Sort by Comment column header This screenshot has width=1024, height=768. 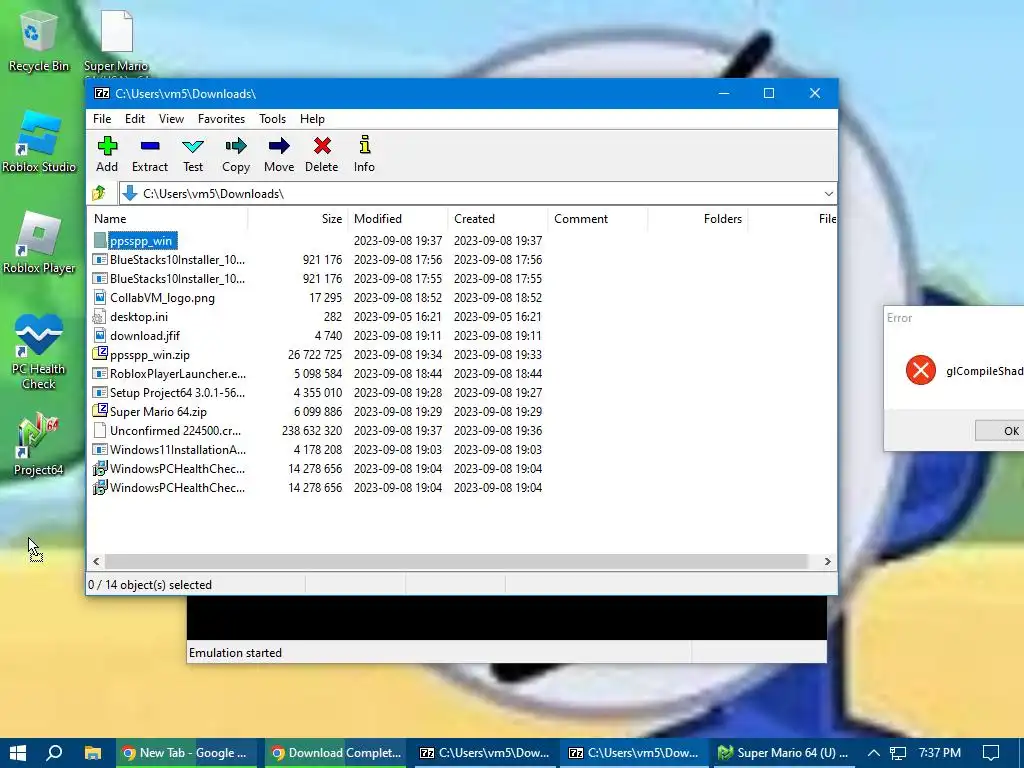click(x=598, y=219)
